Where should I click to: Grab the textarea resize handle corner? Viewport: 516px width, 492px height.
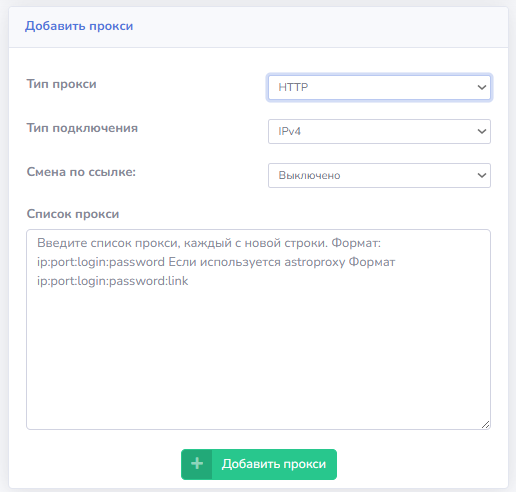click(x=485, y=424)
